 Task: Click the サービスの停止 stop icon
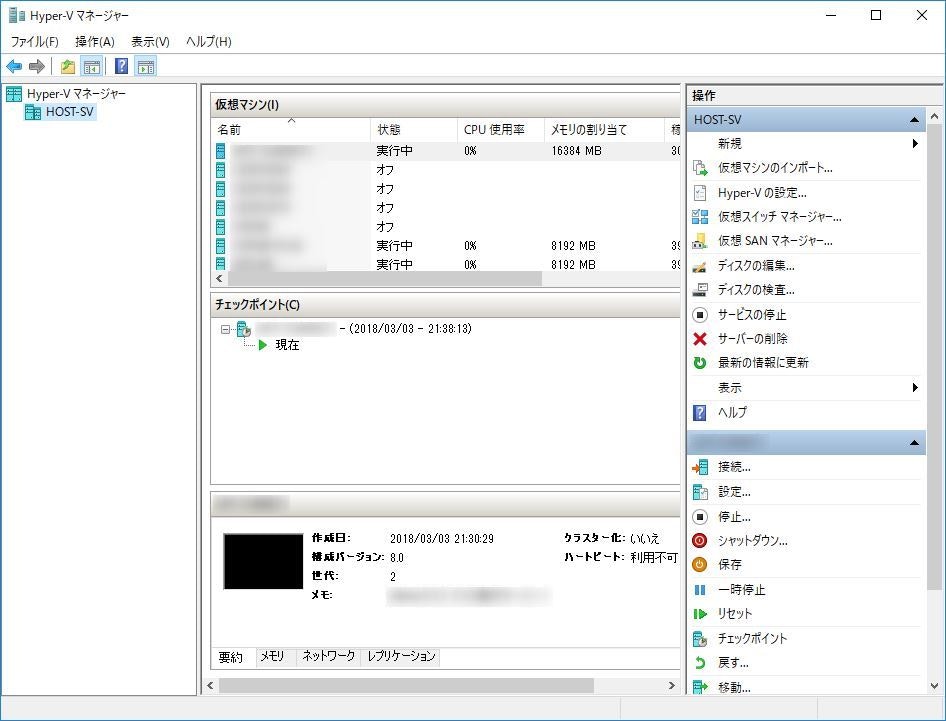click(700, 314)
